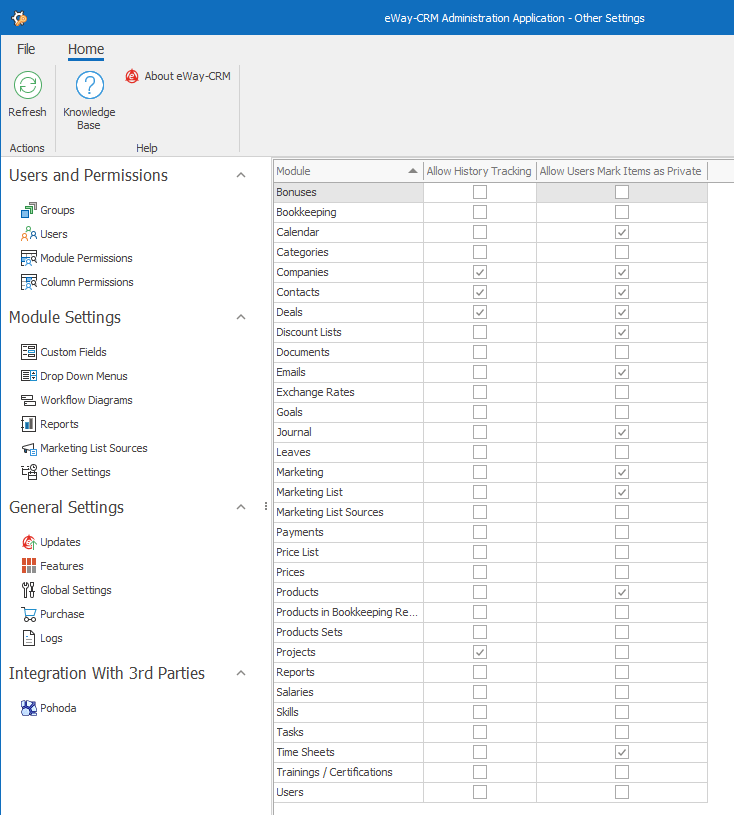The width and height of the screenshot is (734, 815).
Task: Open Groups via its icon
Action: coord(29,210)
